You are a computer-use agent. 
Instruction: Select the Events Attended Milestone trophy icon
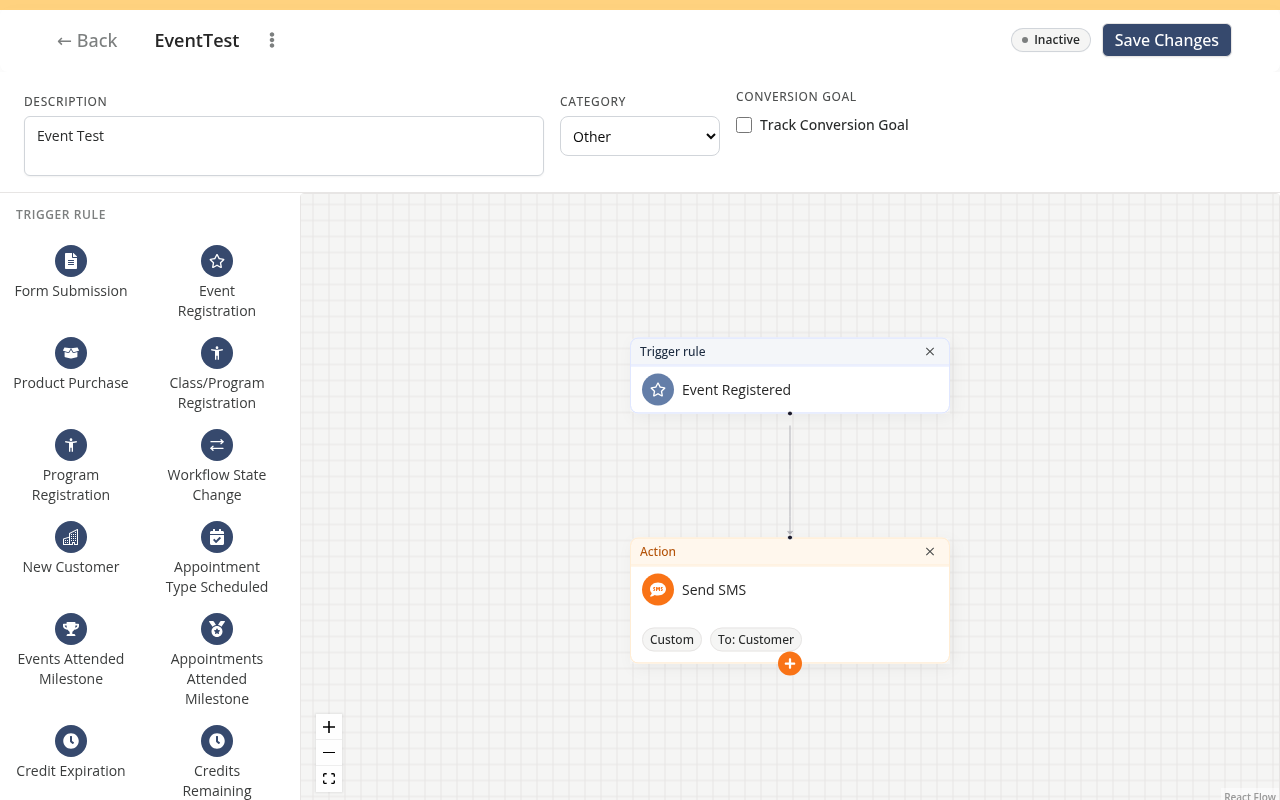click(x=71, y=629)
